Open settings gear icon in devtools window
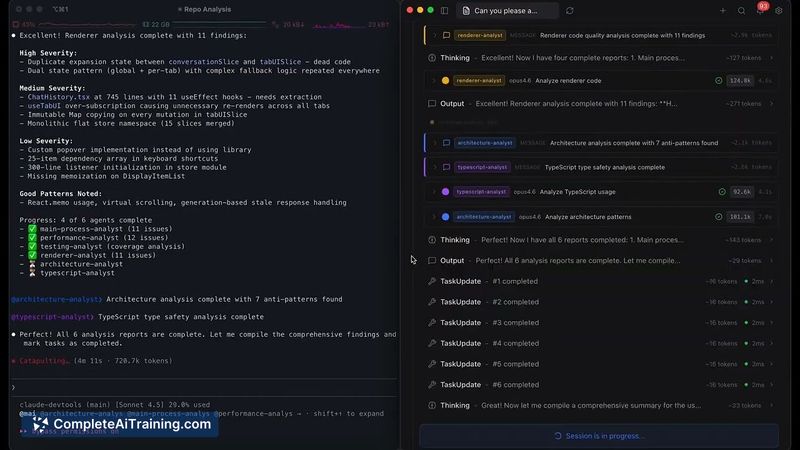Screen dimensions: 800x450 pyautogui.click(x=779, y=10)
